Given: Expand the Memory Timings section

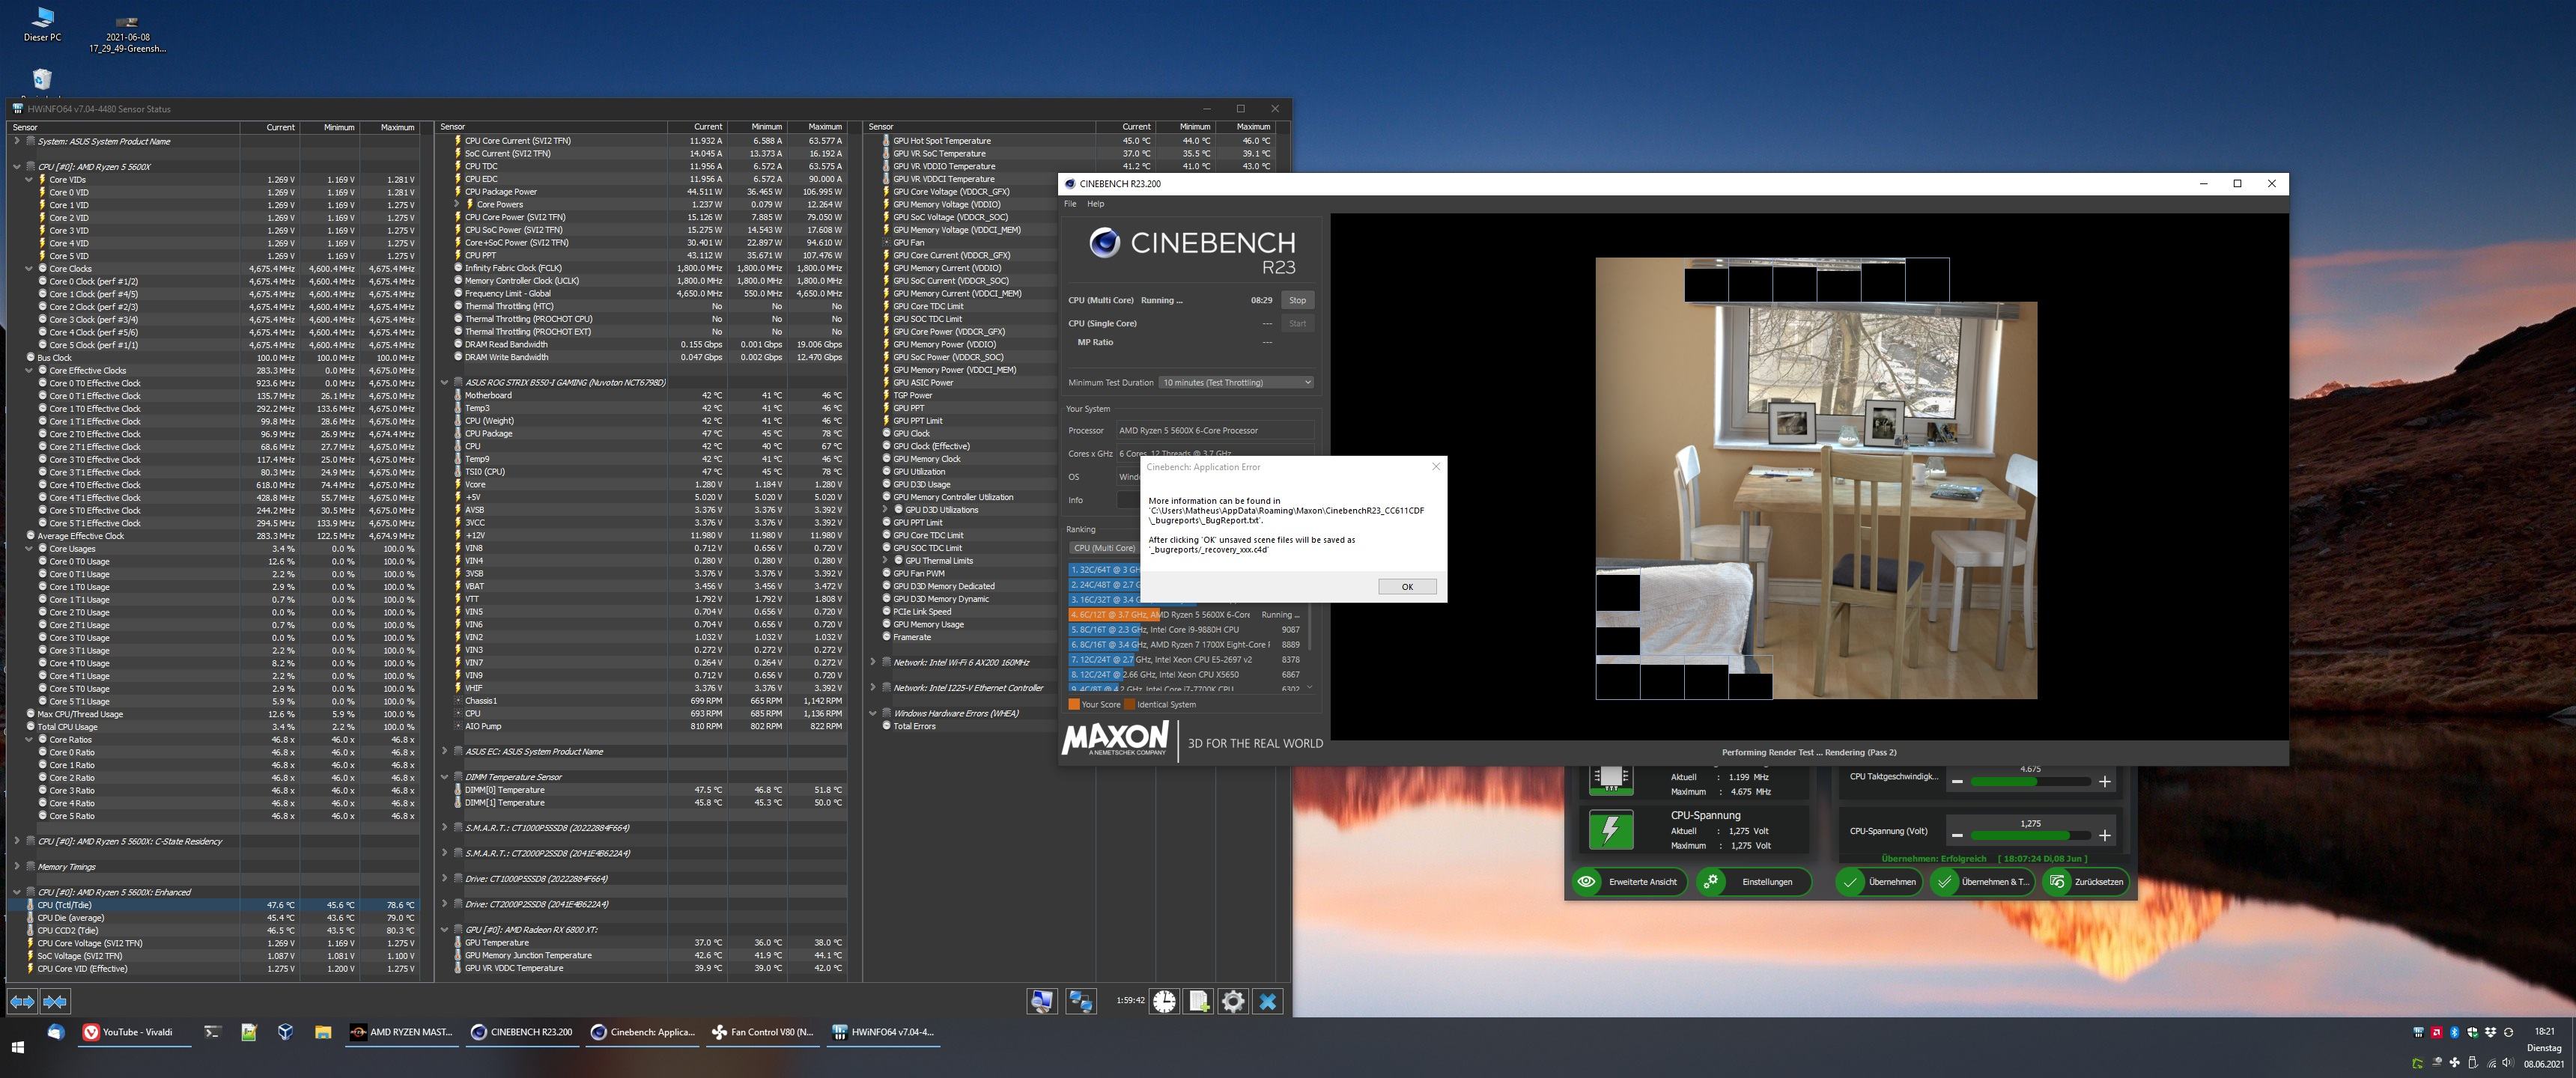Looking at the screenshot, I should (17, 867).
